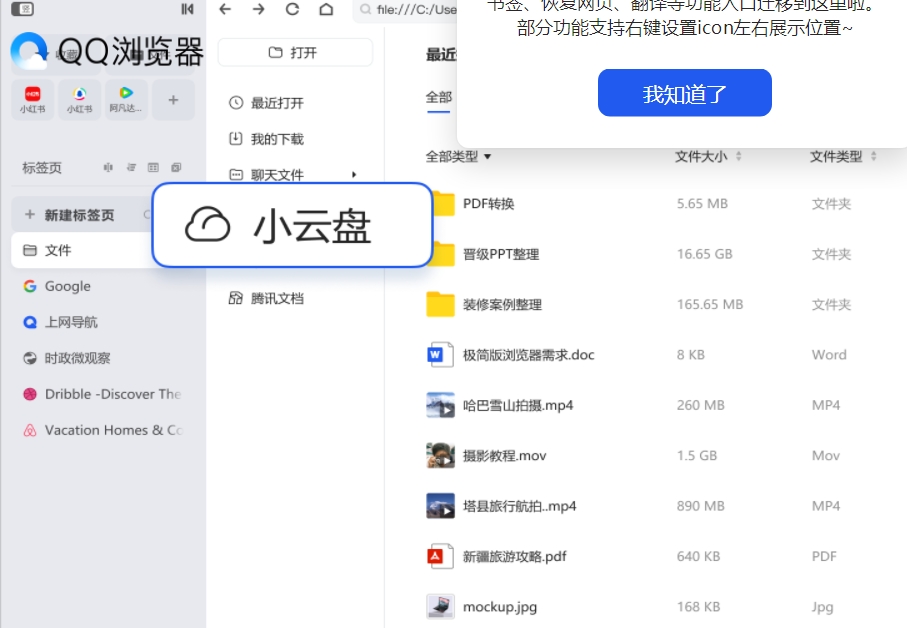Sort the list by 文件大小
907x628 pixels.
(708, 156)
